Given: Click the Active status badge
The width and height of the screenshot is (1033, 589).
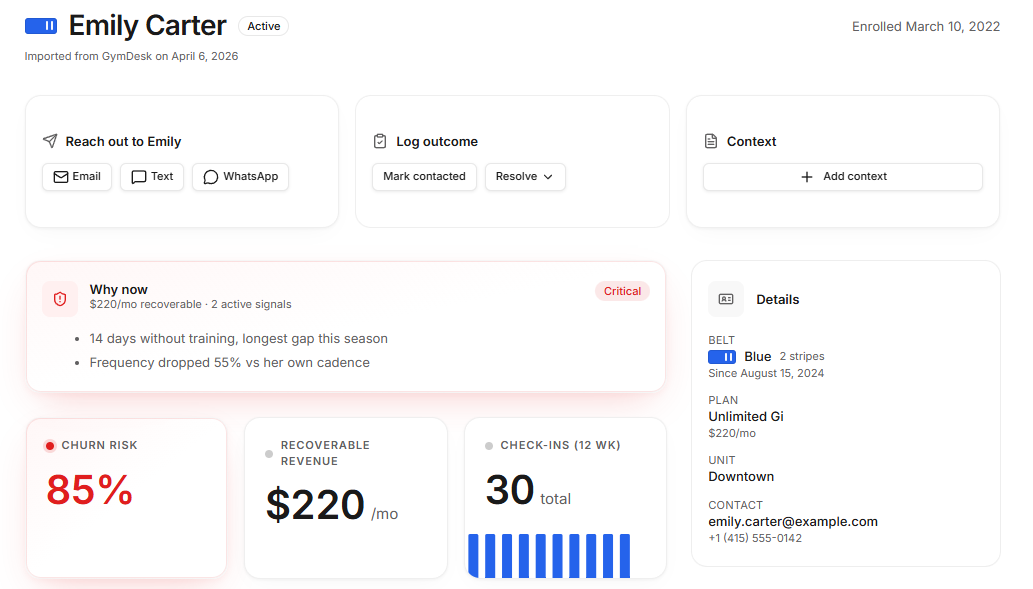Looking at the screenshot, I should pyautogui.click(x=264, y=26).
